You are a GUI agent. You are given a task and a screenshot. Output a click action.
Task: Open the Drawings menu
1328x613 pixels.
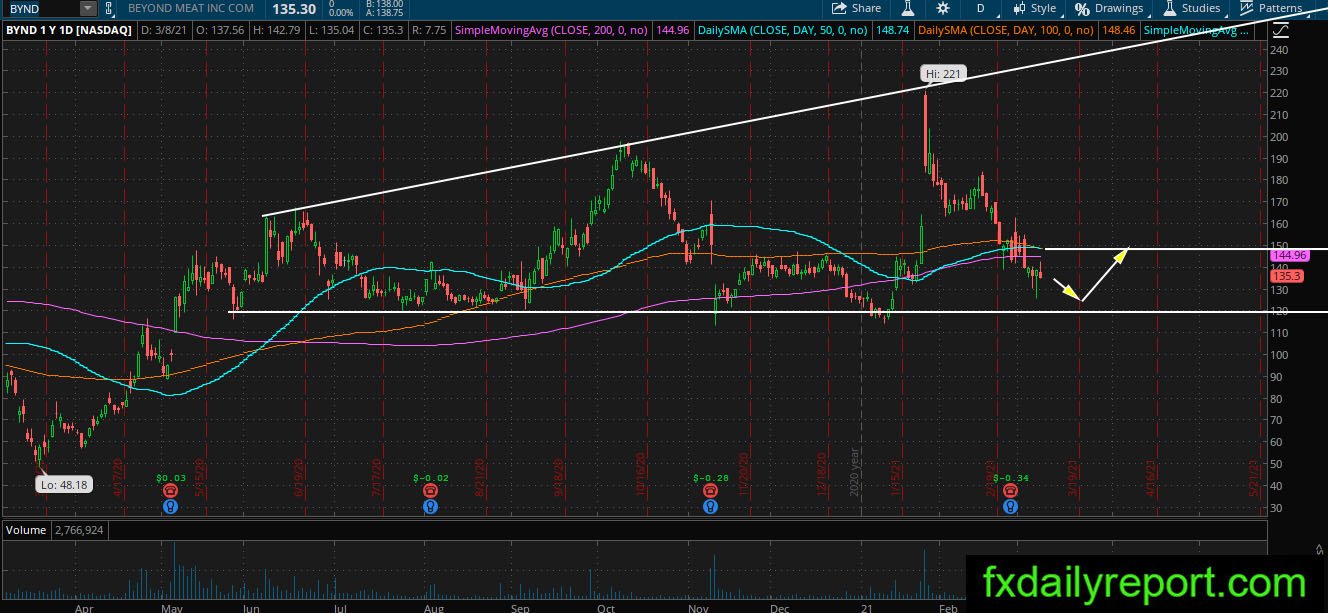coord(1109,8)
